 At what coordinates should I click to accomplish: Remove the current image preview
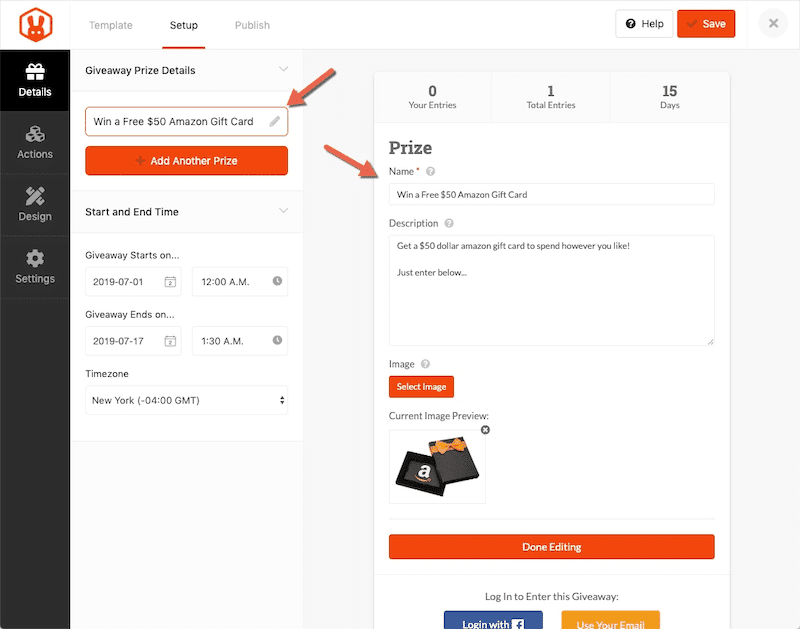pos(485,430)
